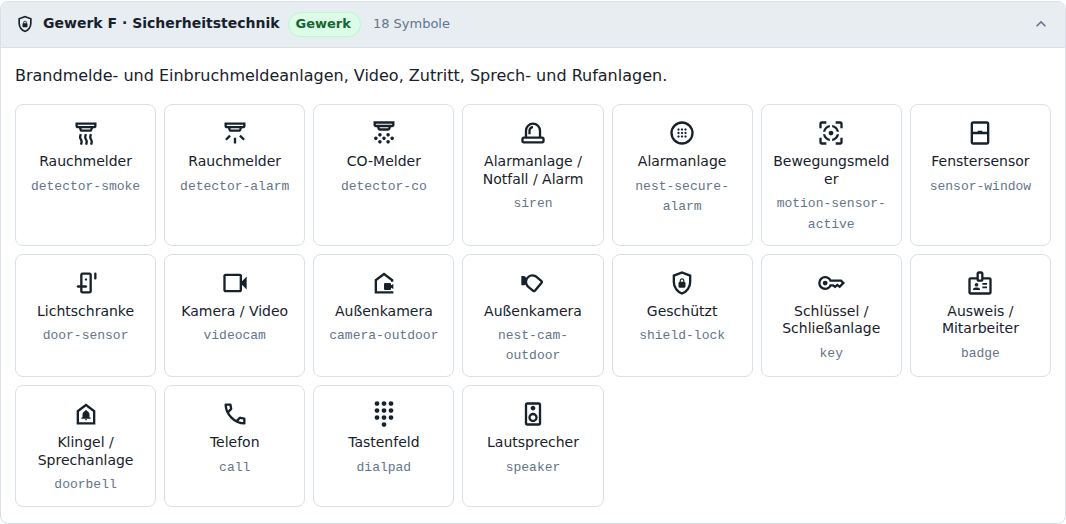Choose the Fenstersensor icon

click(980, 133)
